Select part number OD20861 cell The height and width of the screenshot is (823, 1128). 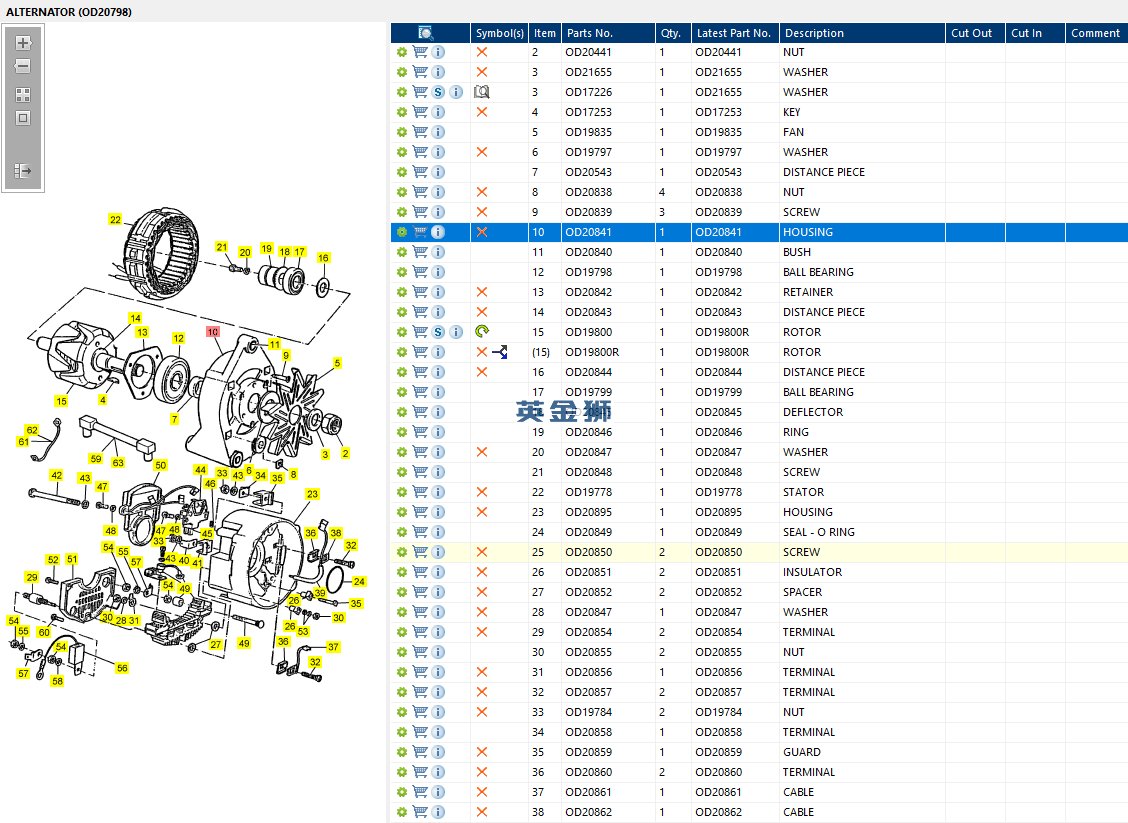coord(588,792)
